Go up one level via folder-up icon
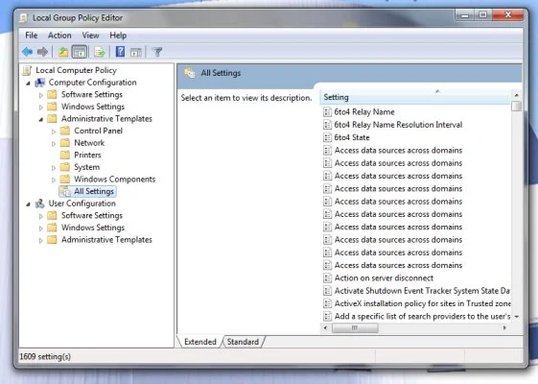The width and height of the screenshot is (538, 384). (x=63, y=52)
